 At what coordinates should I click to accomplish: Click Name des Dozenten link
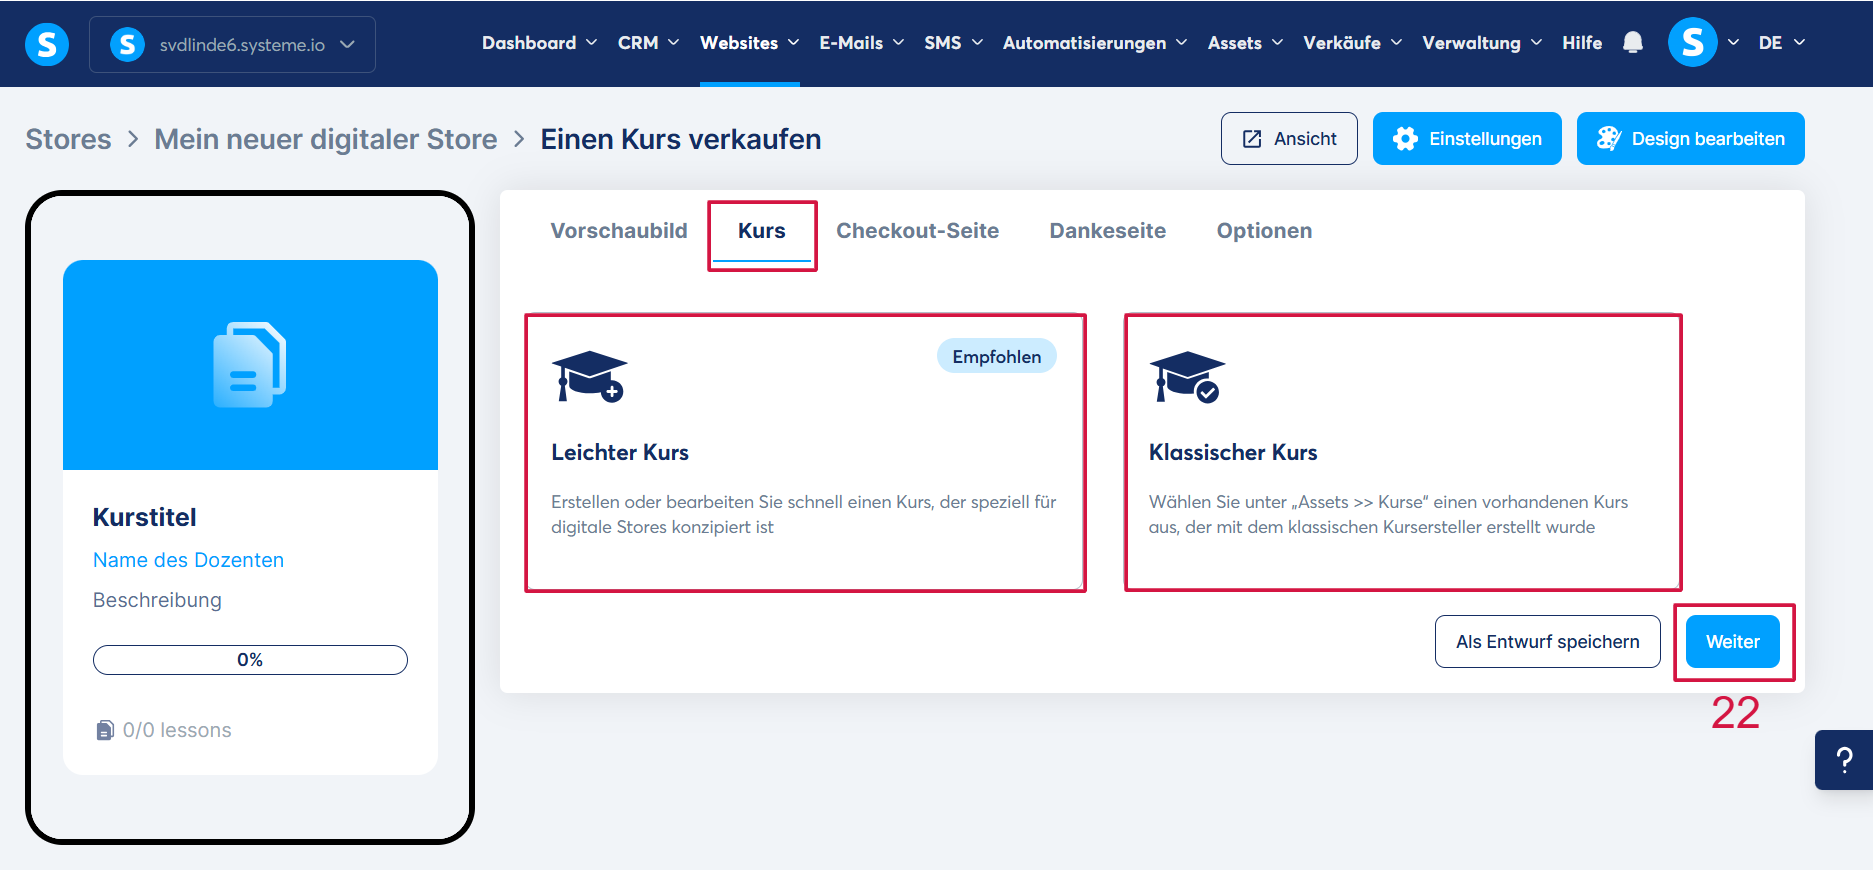pos(188,560)
